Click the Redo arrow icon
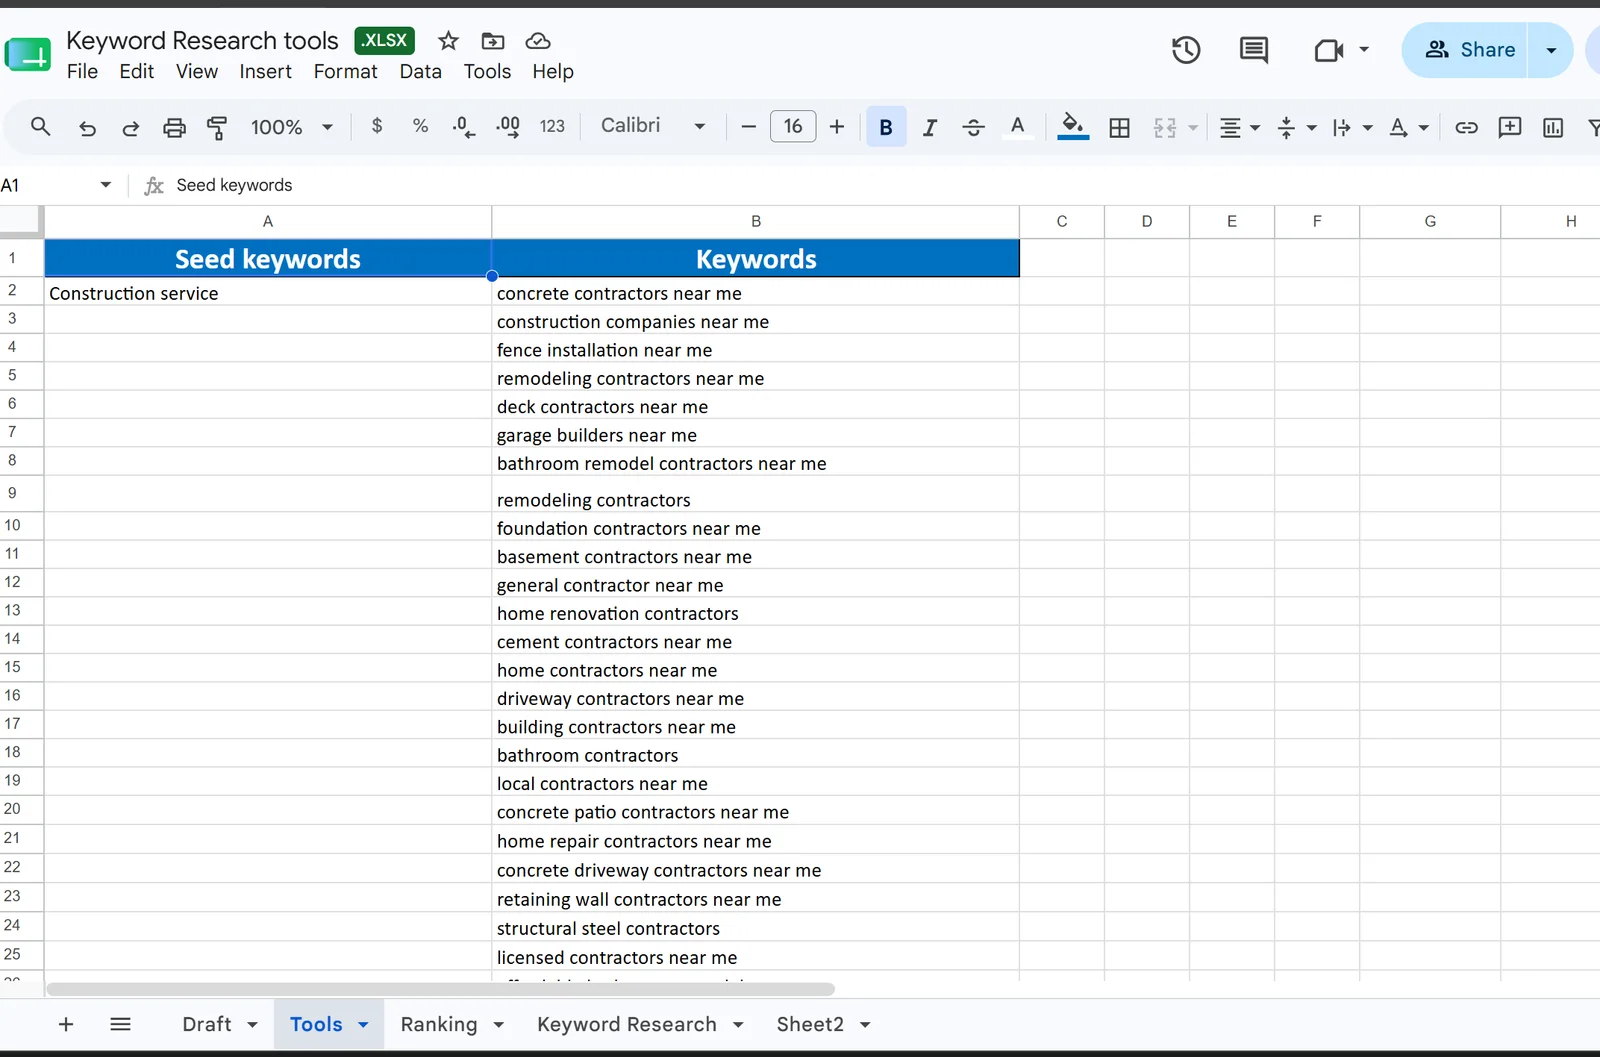The image size is (1600, 1057). [130, 127]
